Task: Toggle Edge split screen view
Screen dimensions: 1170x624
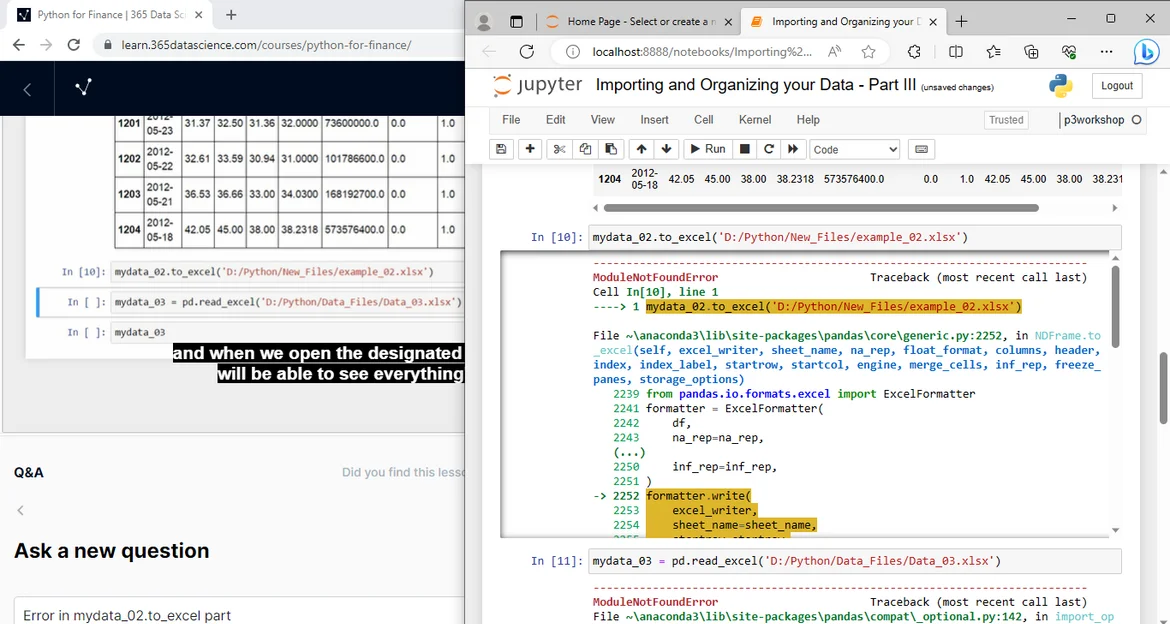Action: [956, 52]
